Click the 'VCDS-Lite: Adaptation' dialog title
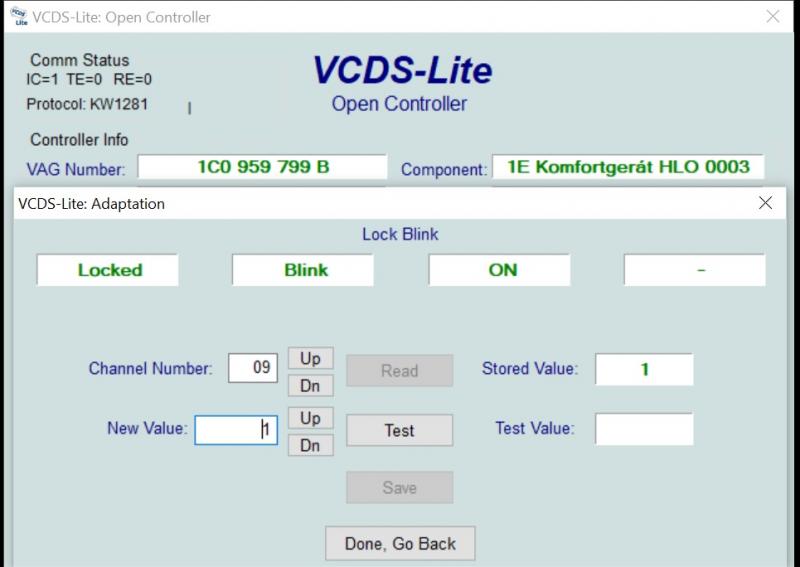Screen dimensions: 800x567 point(91,204)
